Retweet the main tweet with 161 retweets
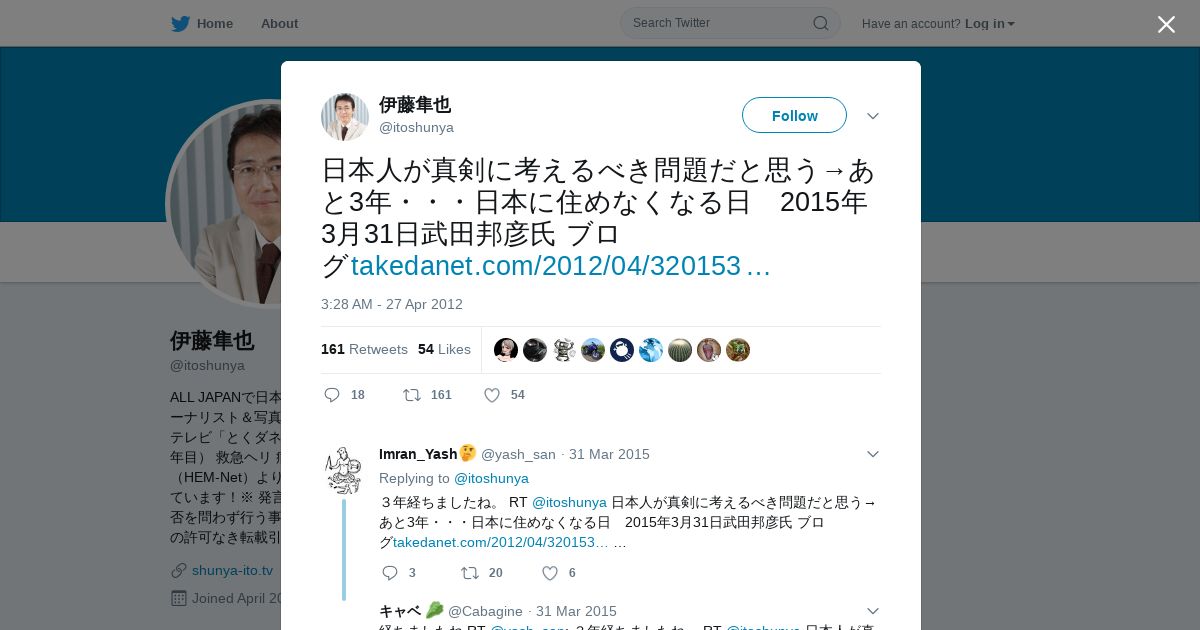The height and width of the screenshot is (630, 1200). [412, 395]
